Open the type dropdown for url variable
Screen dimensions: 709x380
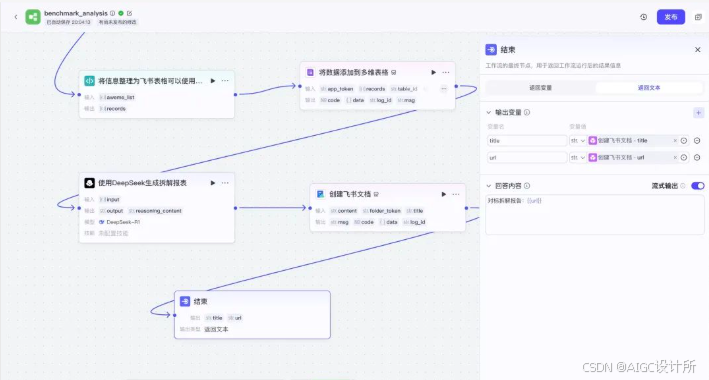(577, 157)
